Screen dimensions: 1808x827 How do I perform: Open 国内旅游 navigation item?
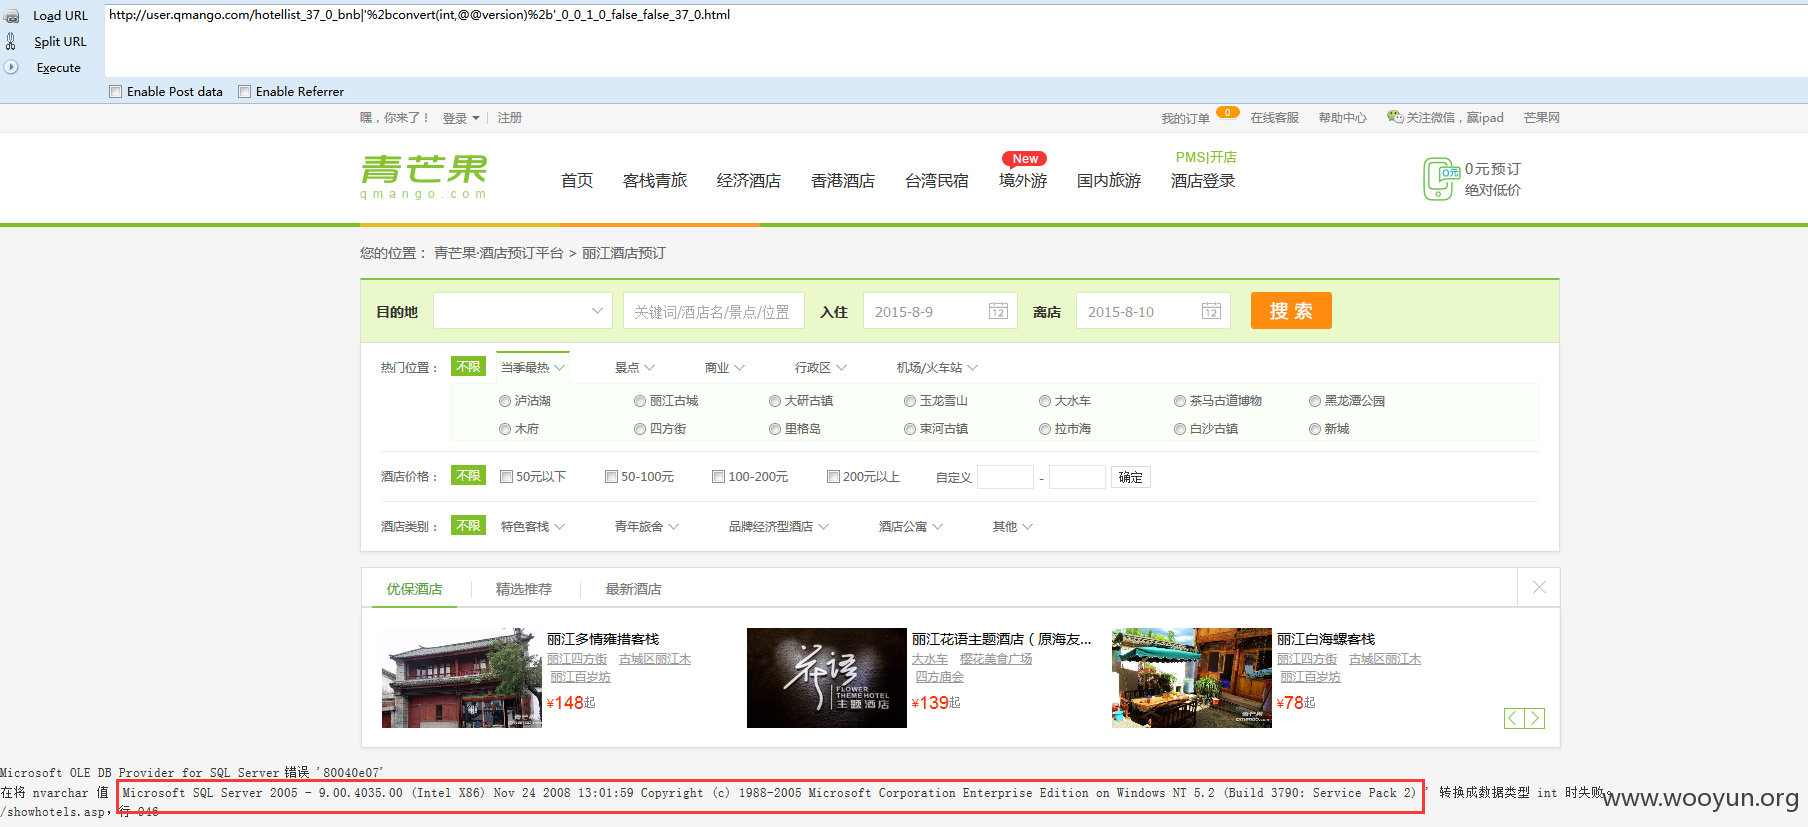(1109, 181)
